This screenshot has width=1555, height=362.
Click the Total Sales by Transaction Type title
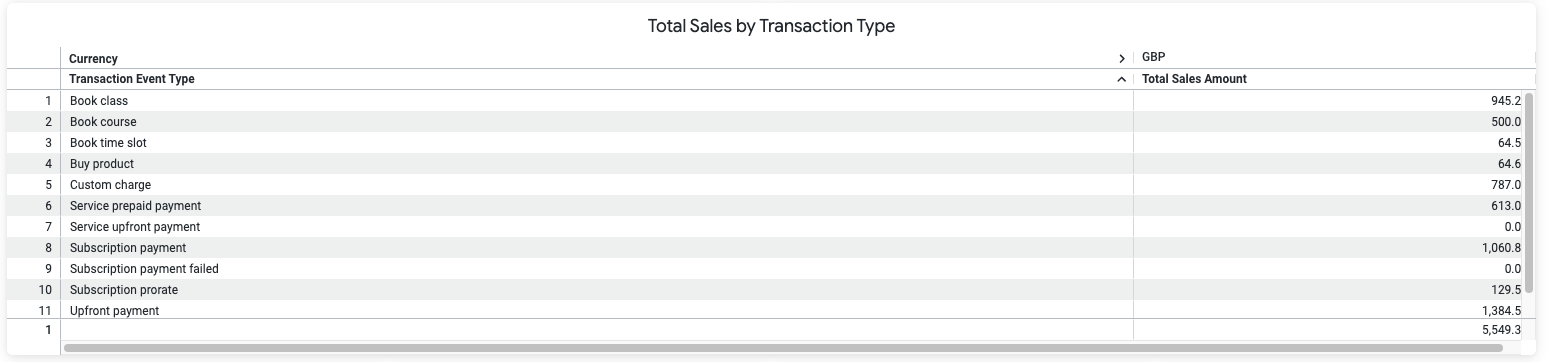(771, 26)
